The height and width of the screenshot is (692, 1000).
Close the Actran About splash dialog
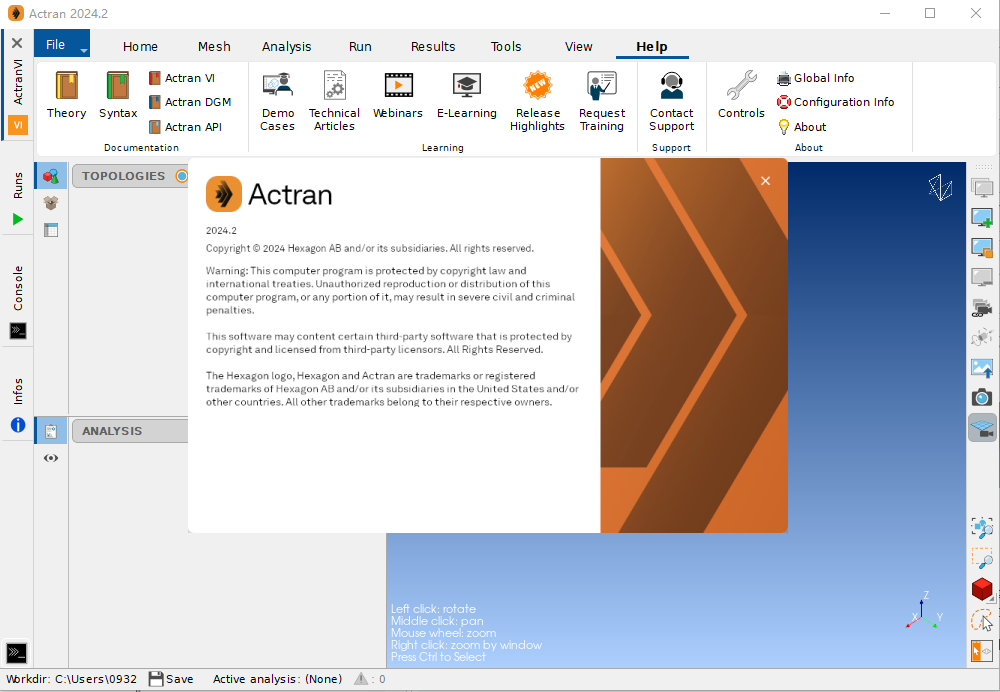pyautogui.click(x=765, y=181)
